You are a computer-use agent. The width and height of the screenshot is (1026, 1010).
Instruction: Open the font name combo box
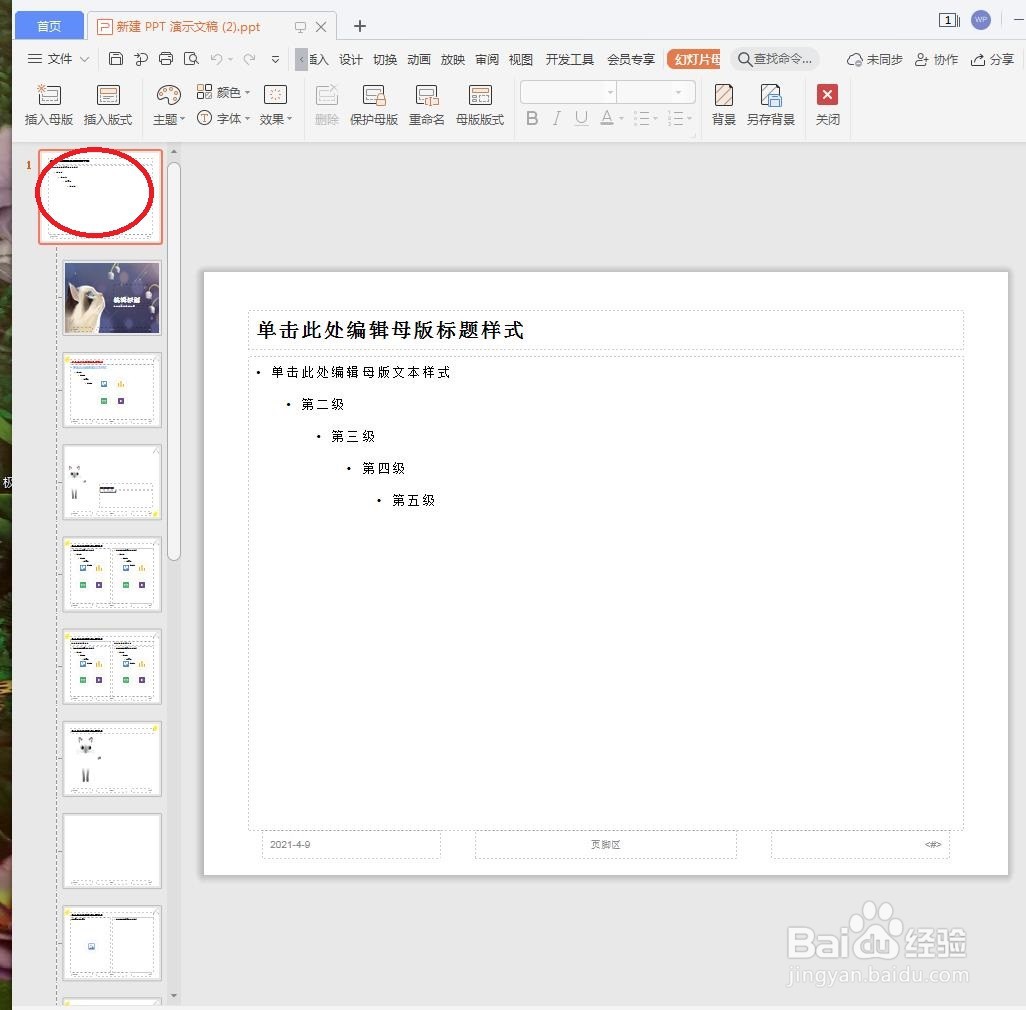pos(569,92)
